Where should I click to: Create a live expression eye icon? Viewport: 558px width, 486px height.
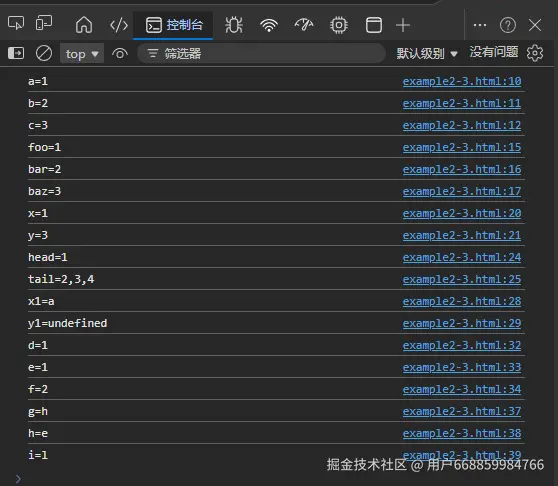[120, 54]
